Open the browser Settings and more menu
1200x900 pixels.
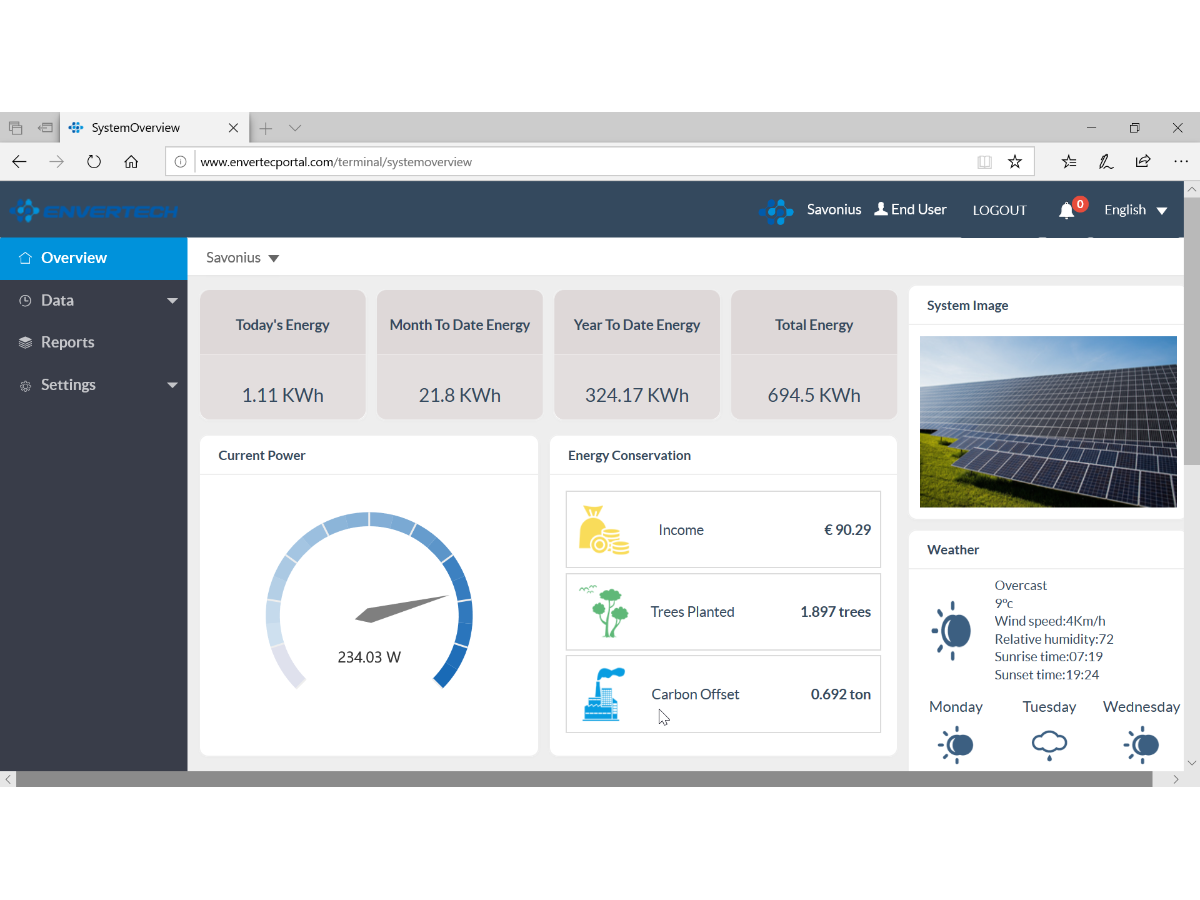1181,161
